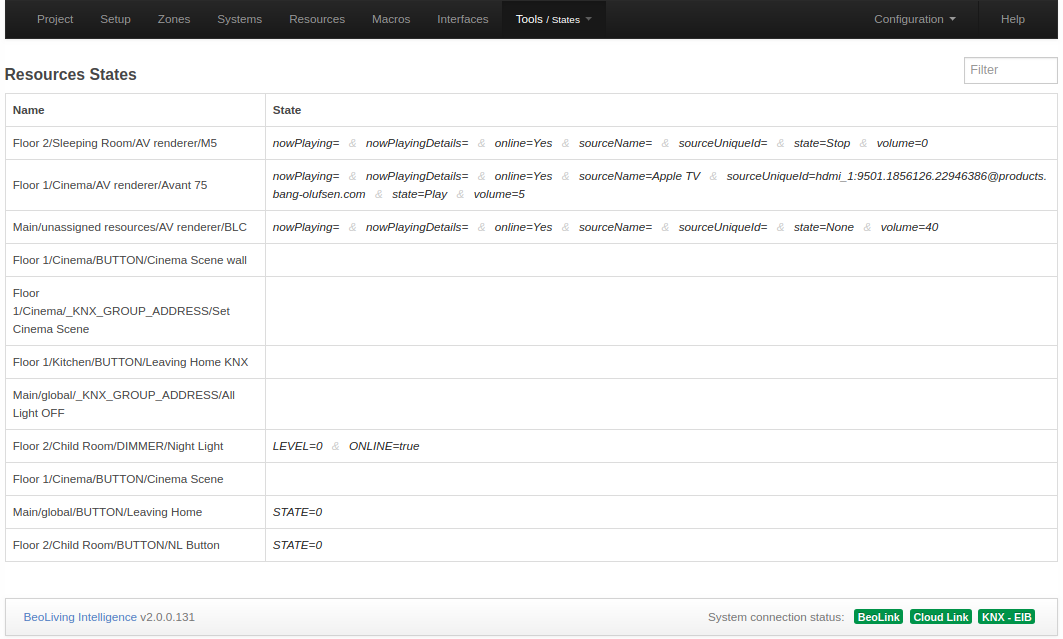Open the Resources tab

(317, 19)
